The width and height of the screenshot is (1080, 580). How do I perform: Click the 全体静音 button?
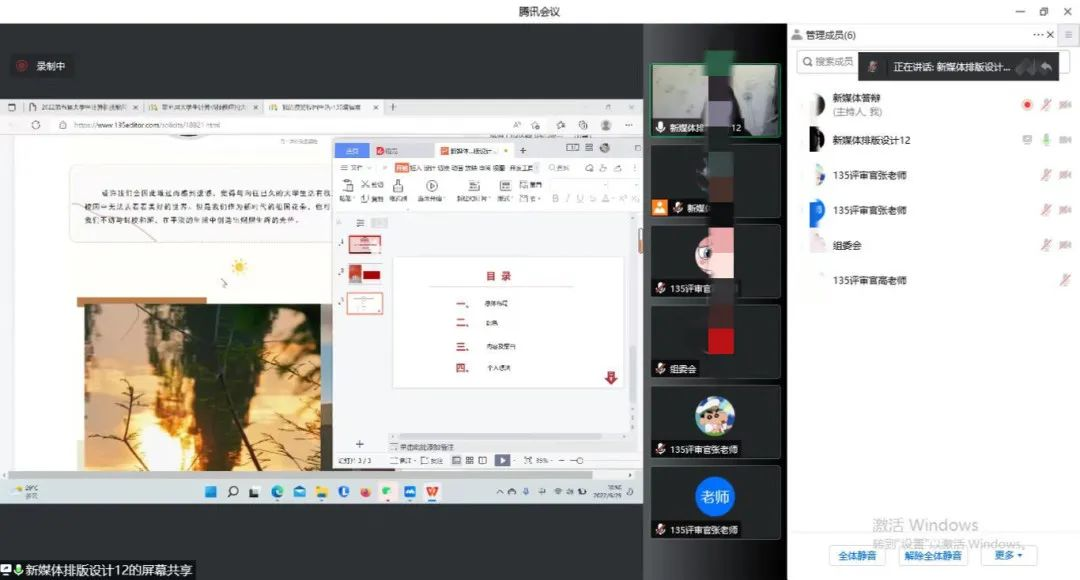coord(857,555)
